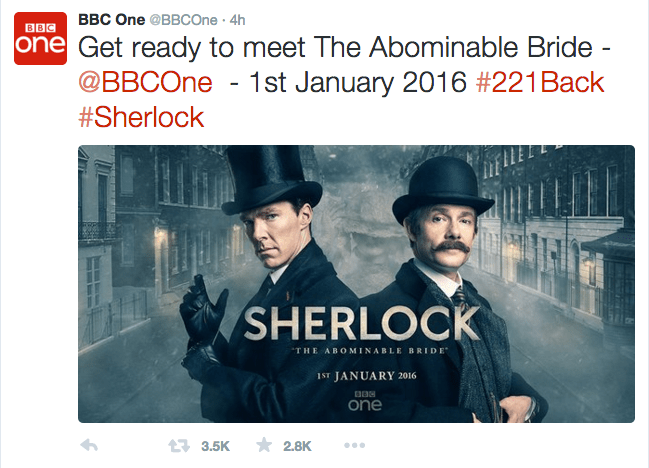The image size is (649, 468).
Task: Open the BBC One red avatar logo
Action: point(40,38)
